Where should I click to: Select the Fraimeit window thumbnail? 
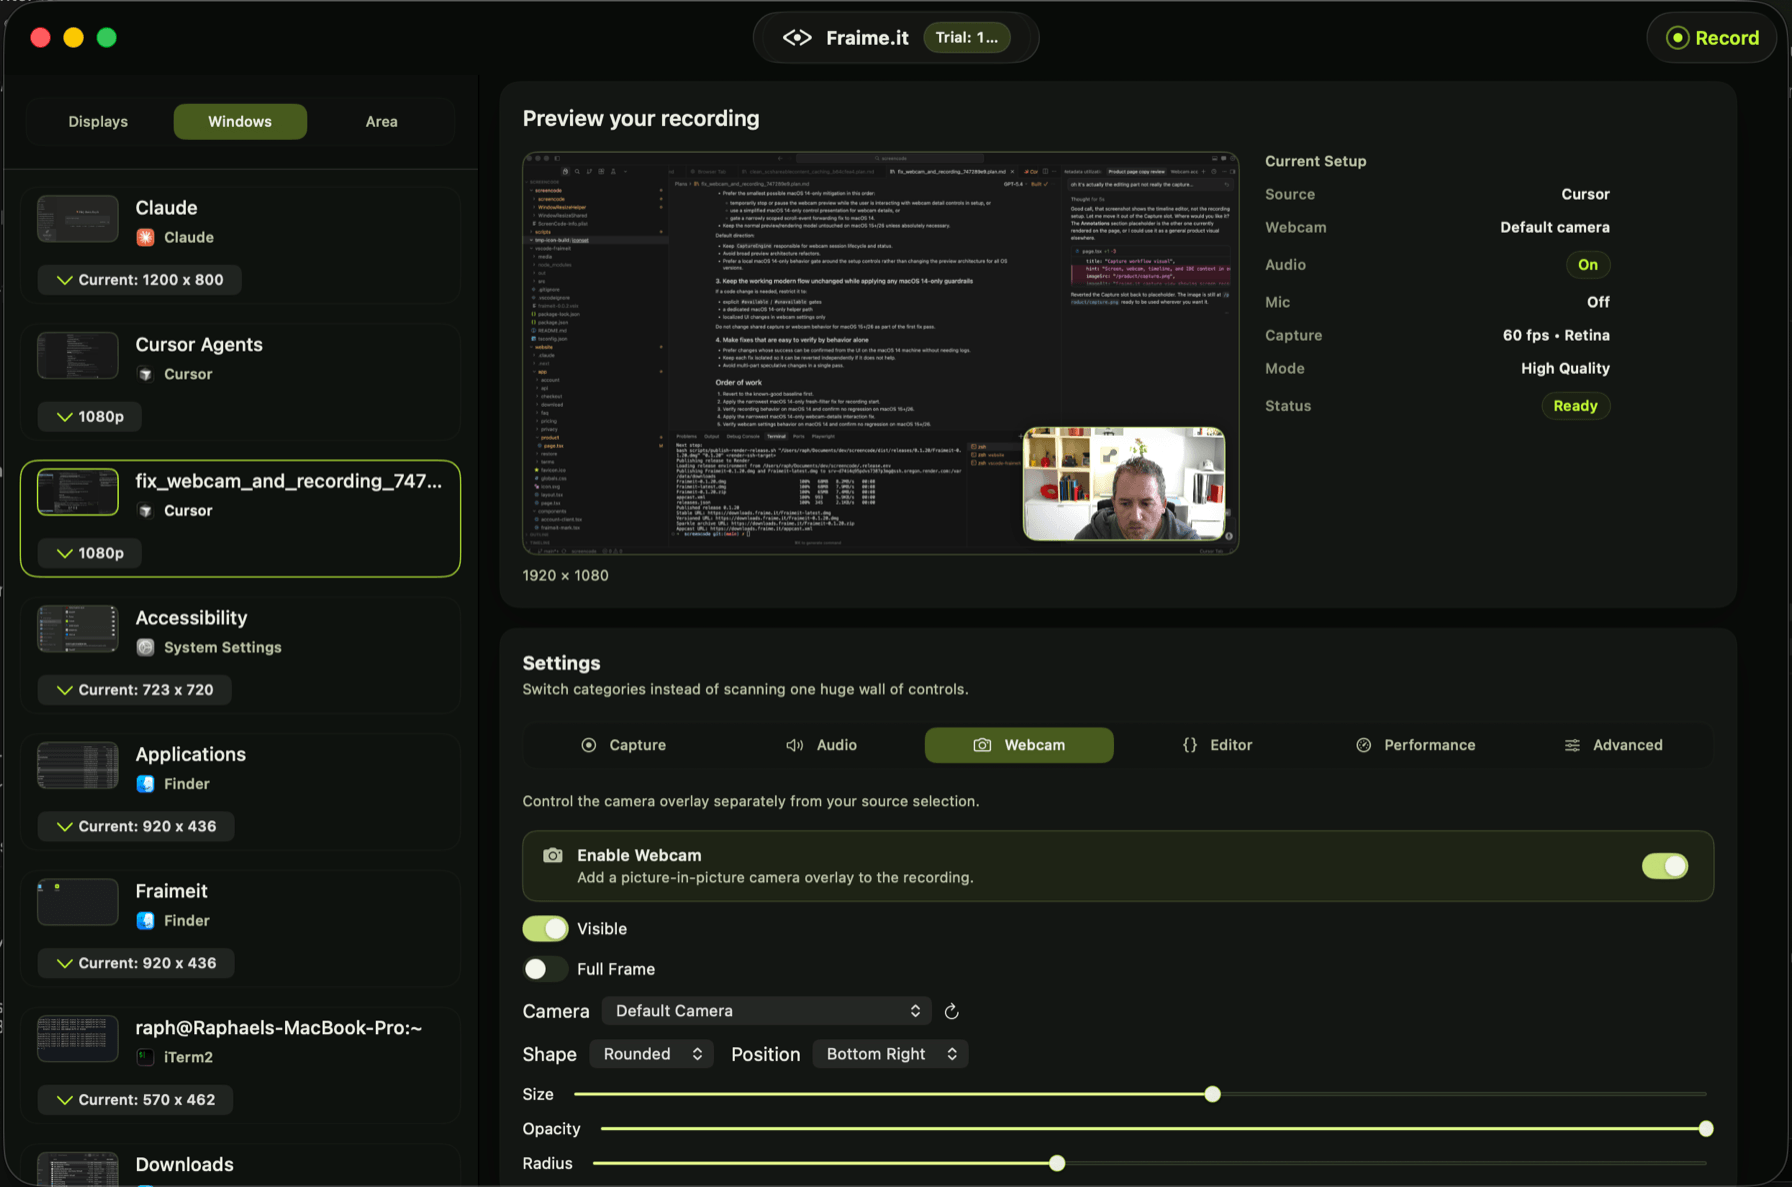click(x=78, y=903)
